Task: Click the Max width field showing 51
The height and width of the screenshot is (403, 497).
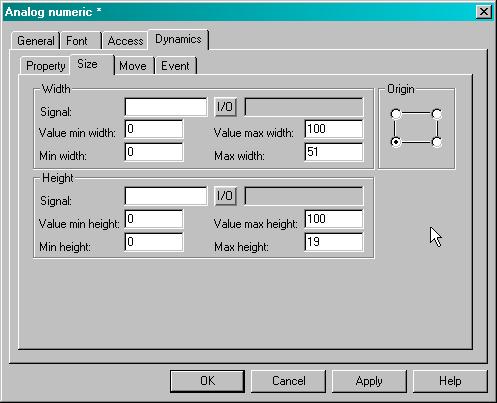Action: point(334,152)
